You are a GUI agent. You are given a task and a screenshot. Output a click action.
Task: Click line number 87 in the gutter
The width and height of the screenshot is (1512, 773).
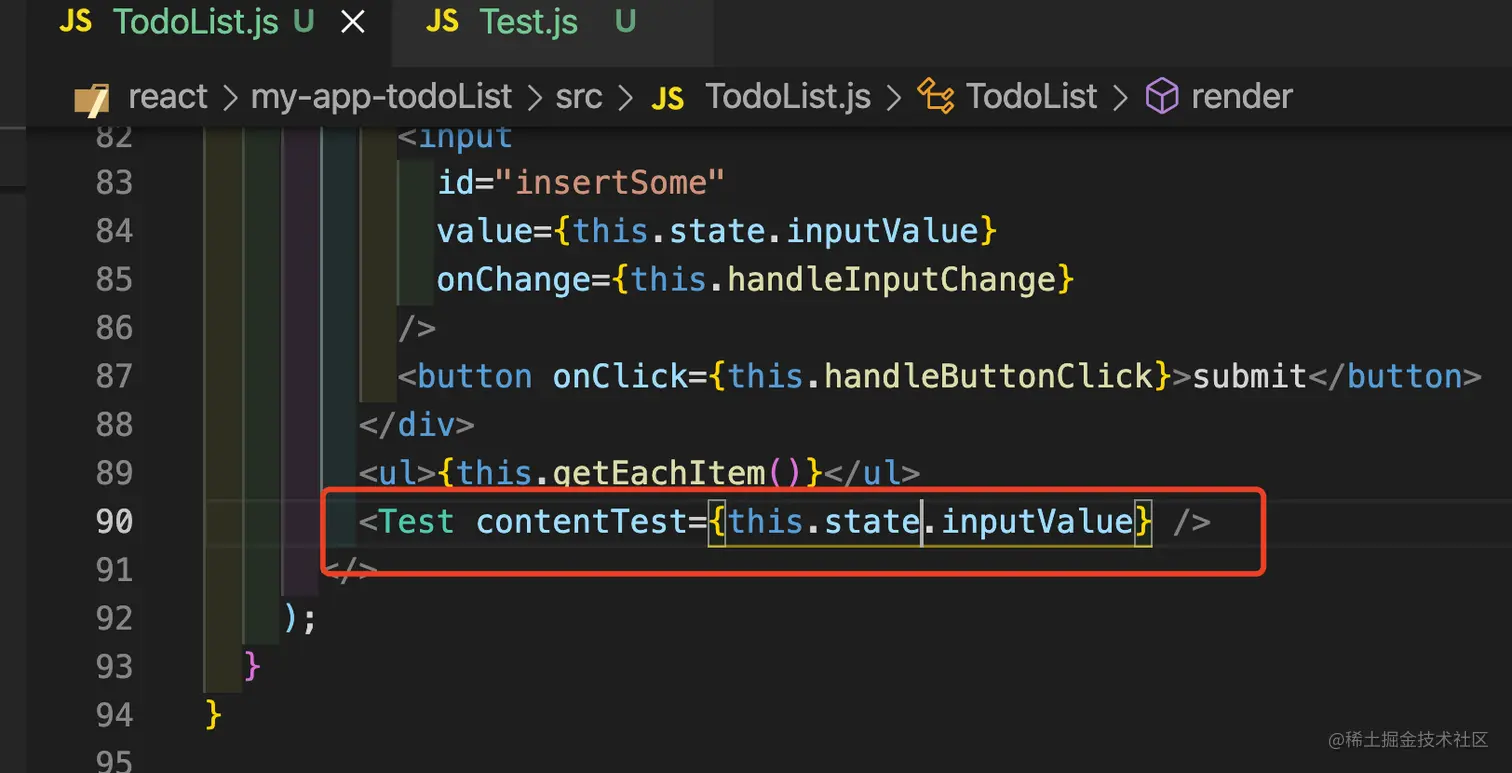pos(114,376)
